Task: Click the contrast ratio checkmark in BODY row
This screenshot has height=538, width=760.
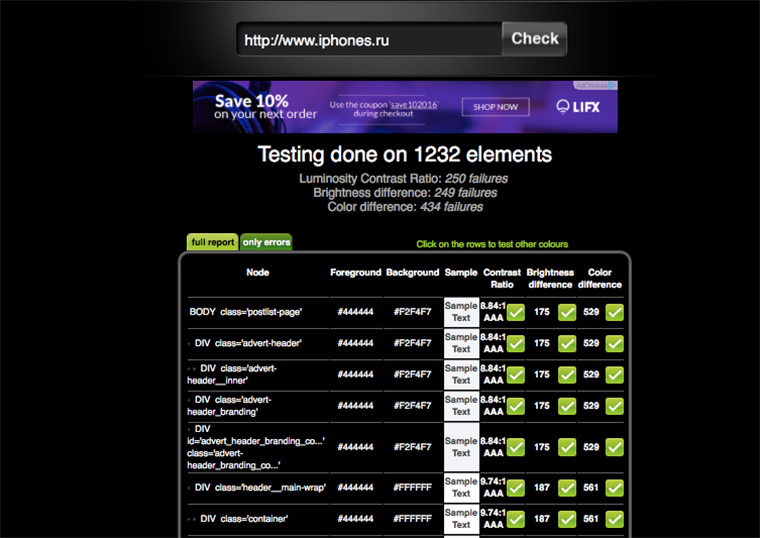Action: (x=516, y=312)
